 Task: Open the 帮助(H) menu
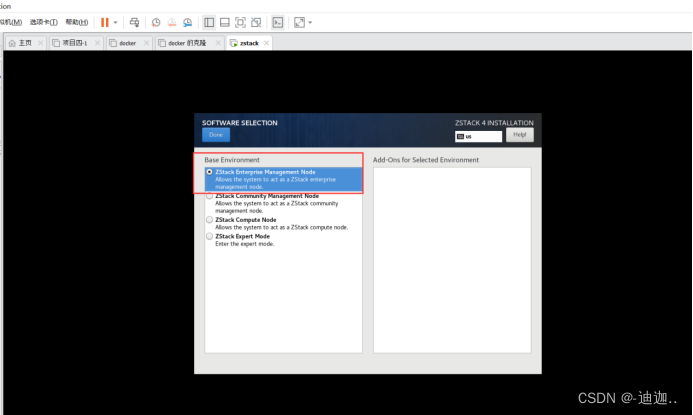[x=76, y=22]
